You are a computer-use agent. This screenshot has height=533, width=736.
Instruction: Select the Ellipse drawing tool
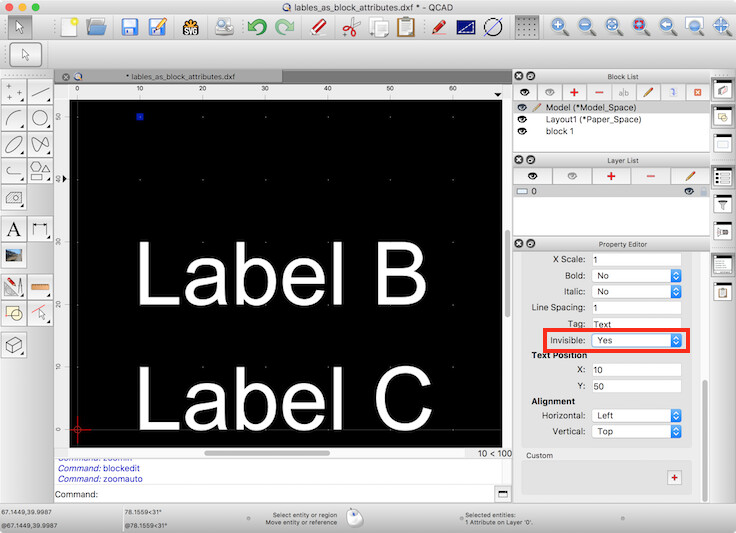click(x=14, y=144)
